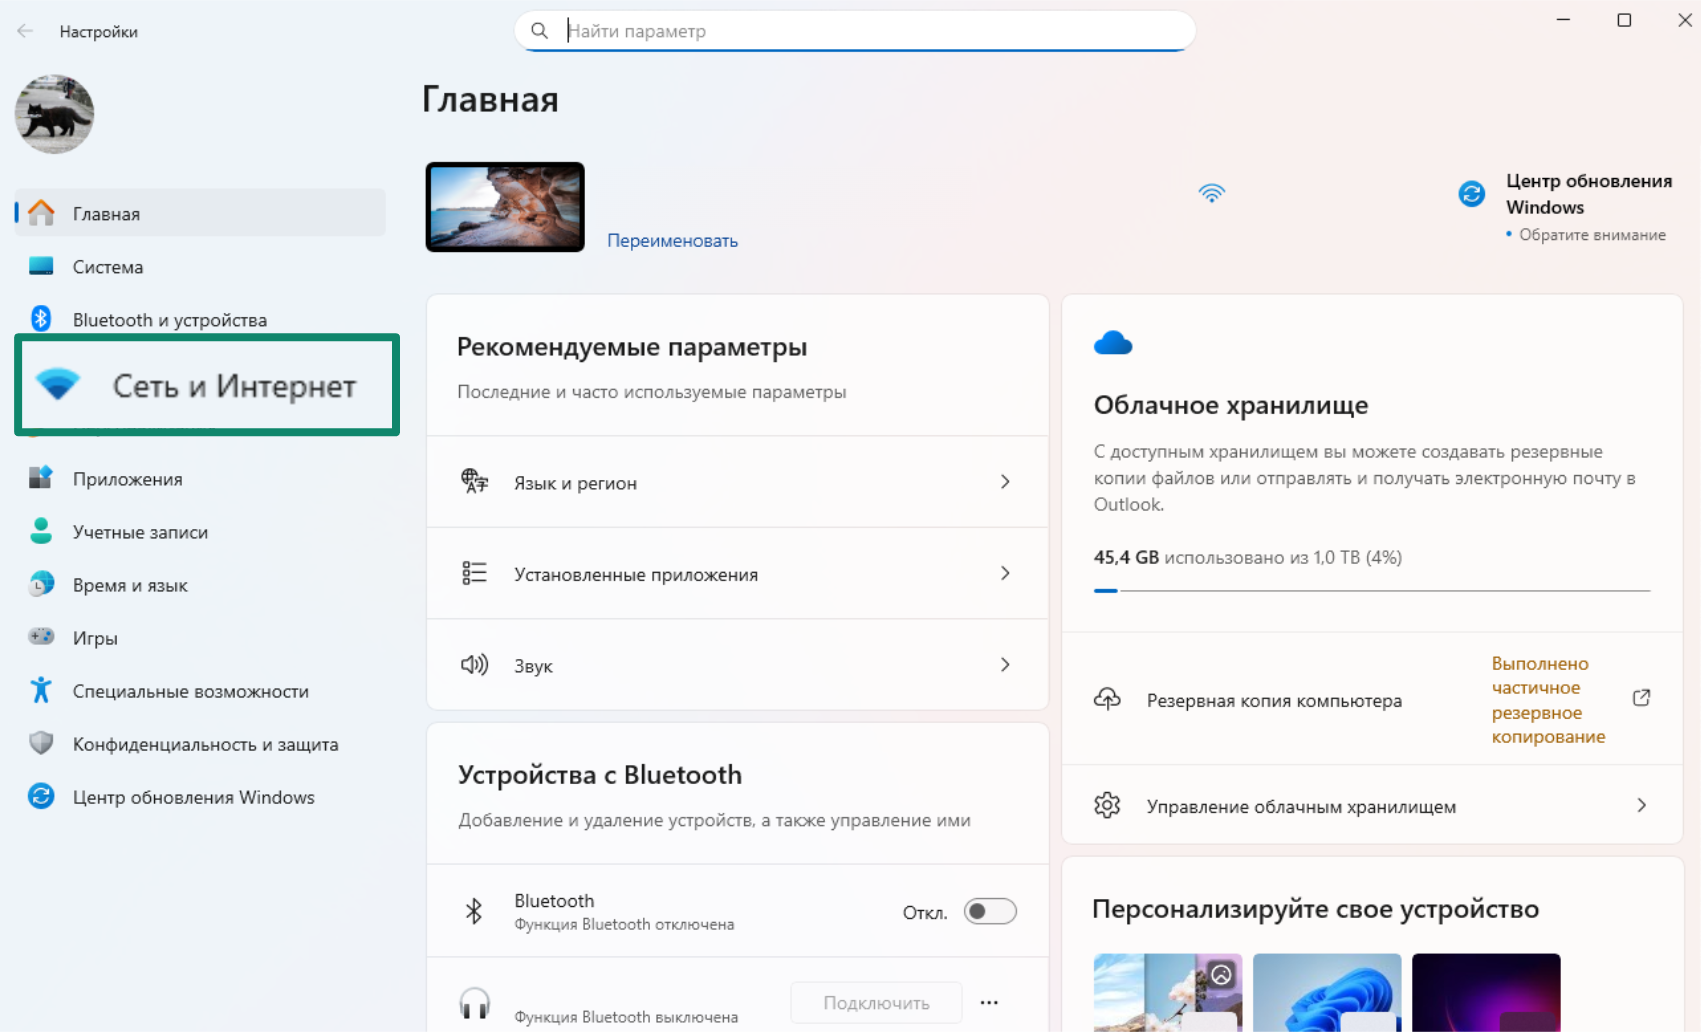Screen dimensions: 1701x1032
Task: Open Специальные возможности via accessibility icon
Action: pos(41,690)
